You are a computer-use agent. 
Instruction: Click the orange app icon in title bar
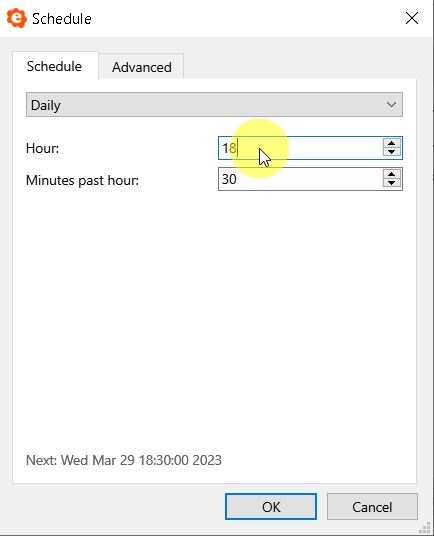[x=17, y=18]
